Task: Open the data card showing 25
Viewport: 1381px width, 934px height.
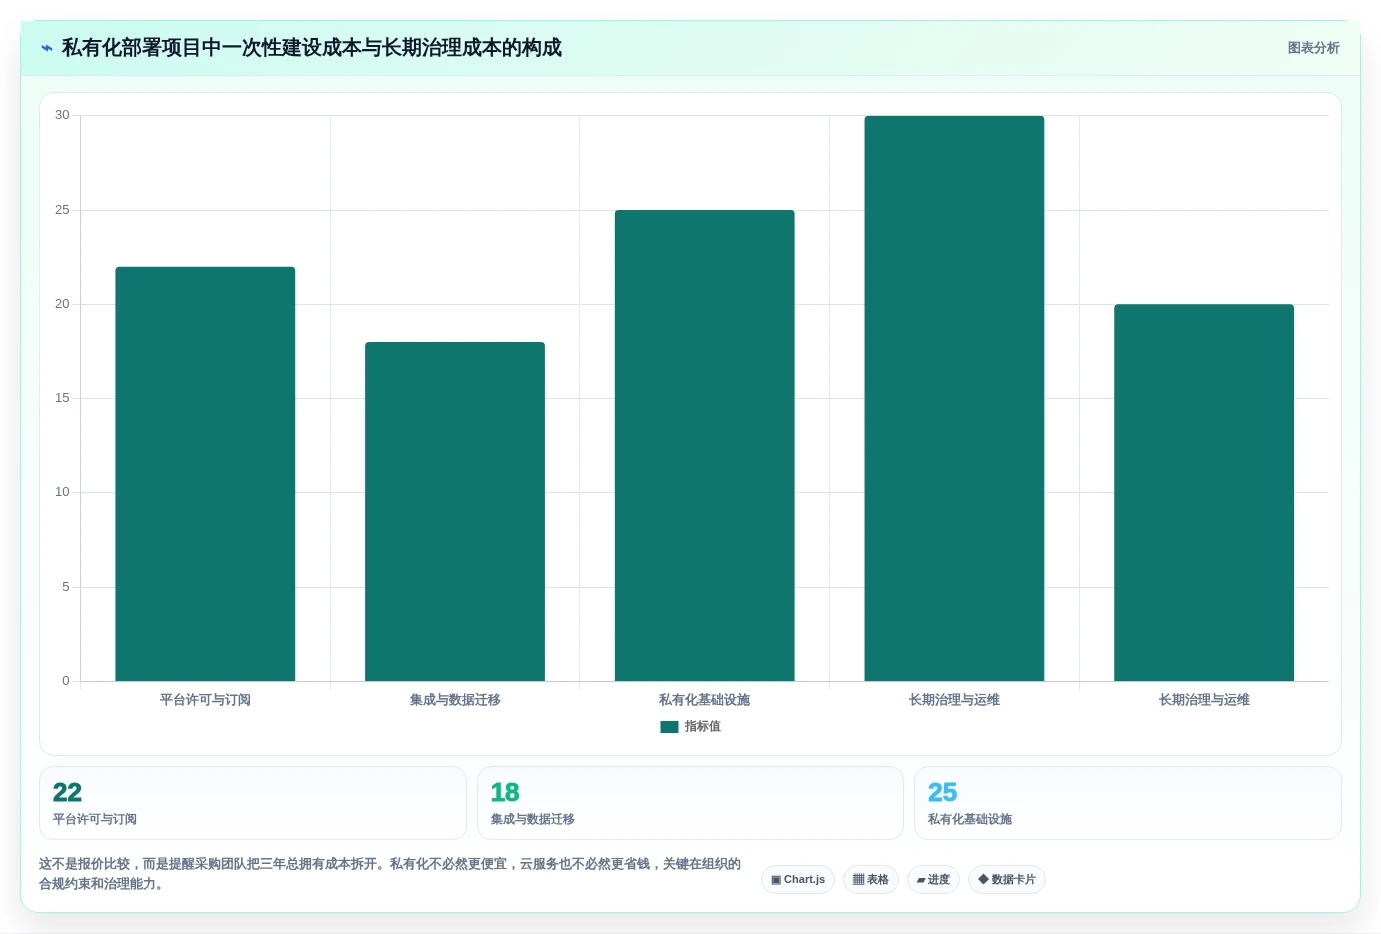Action: pos(1128,803)
